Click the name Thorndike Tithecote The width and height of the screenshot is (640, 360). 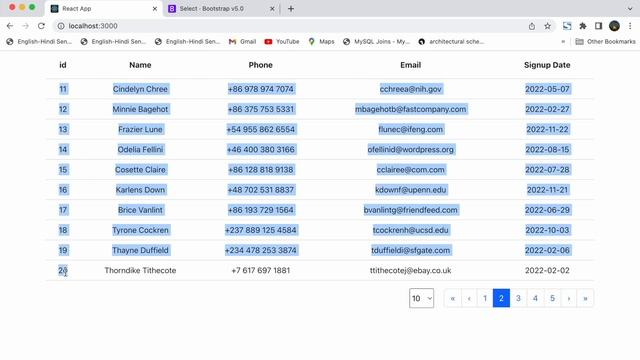pyautogui.click(x=140, y=270)
